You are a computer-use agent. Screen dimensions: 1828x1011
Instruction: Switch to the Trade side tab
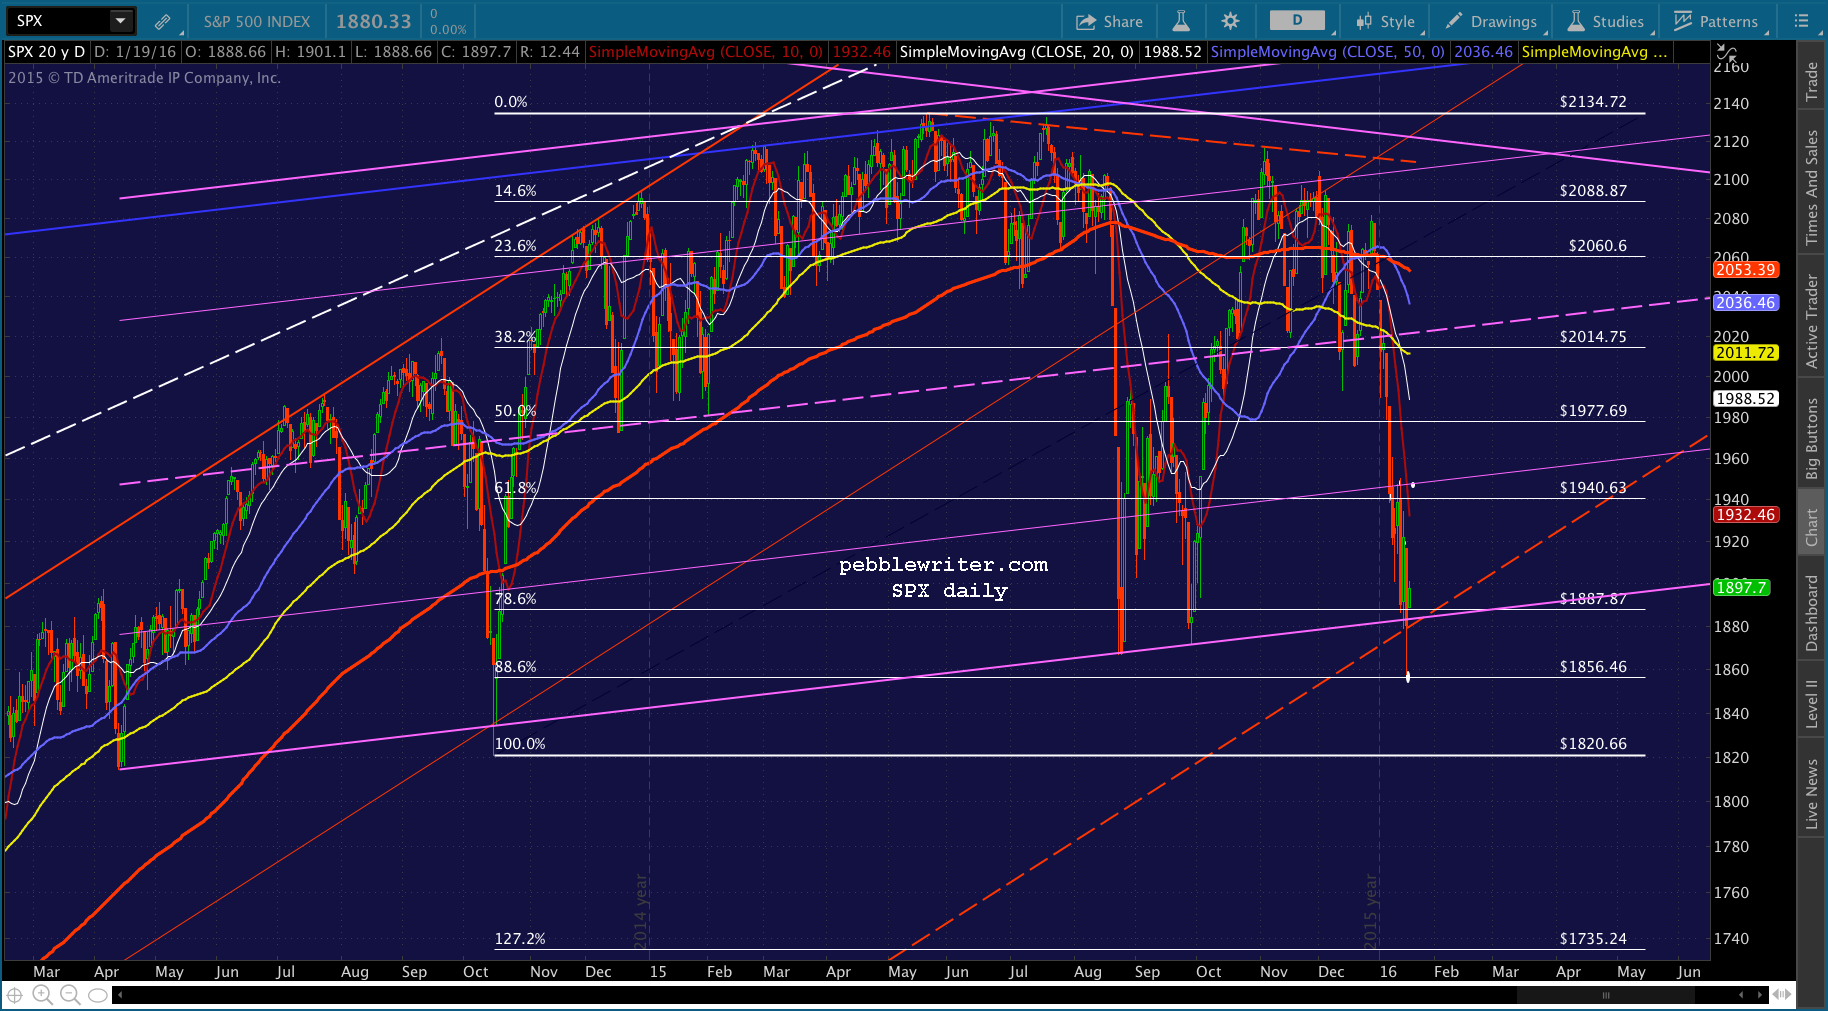tap(1811, 82)
